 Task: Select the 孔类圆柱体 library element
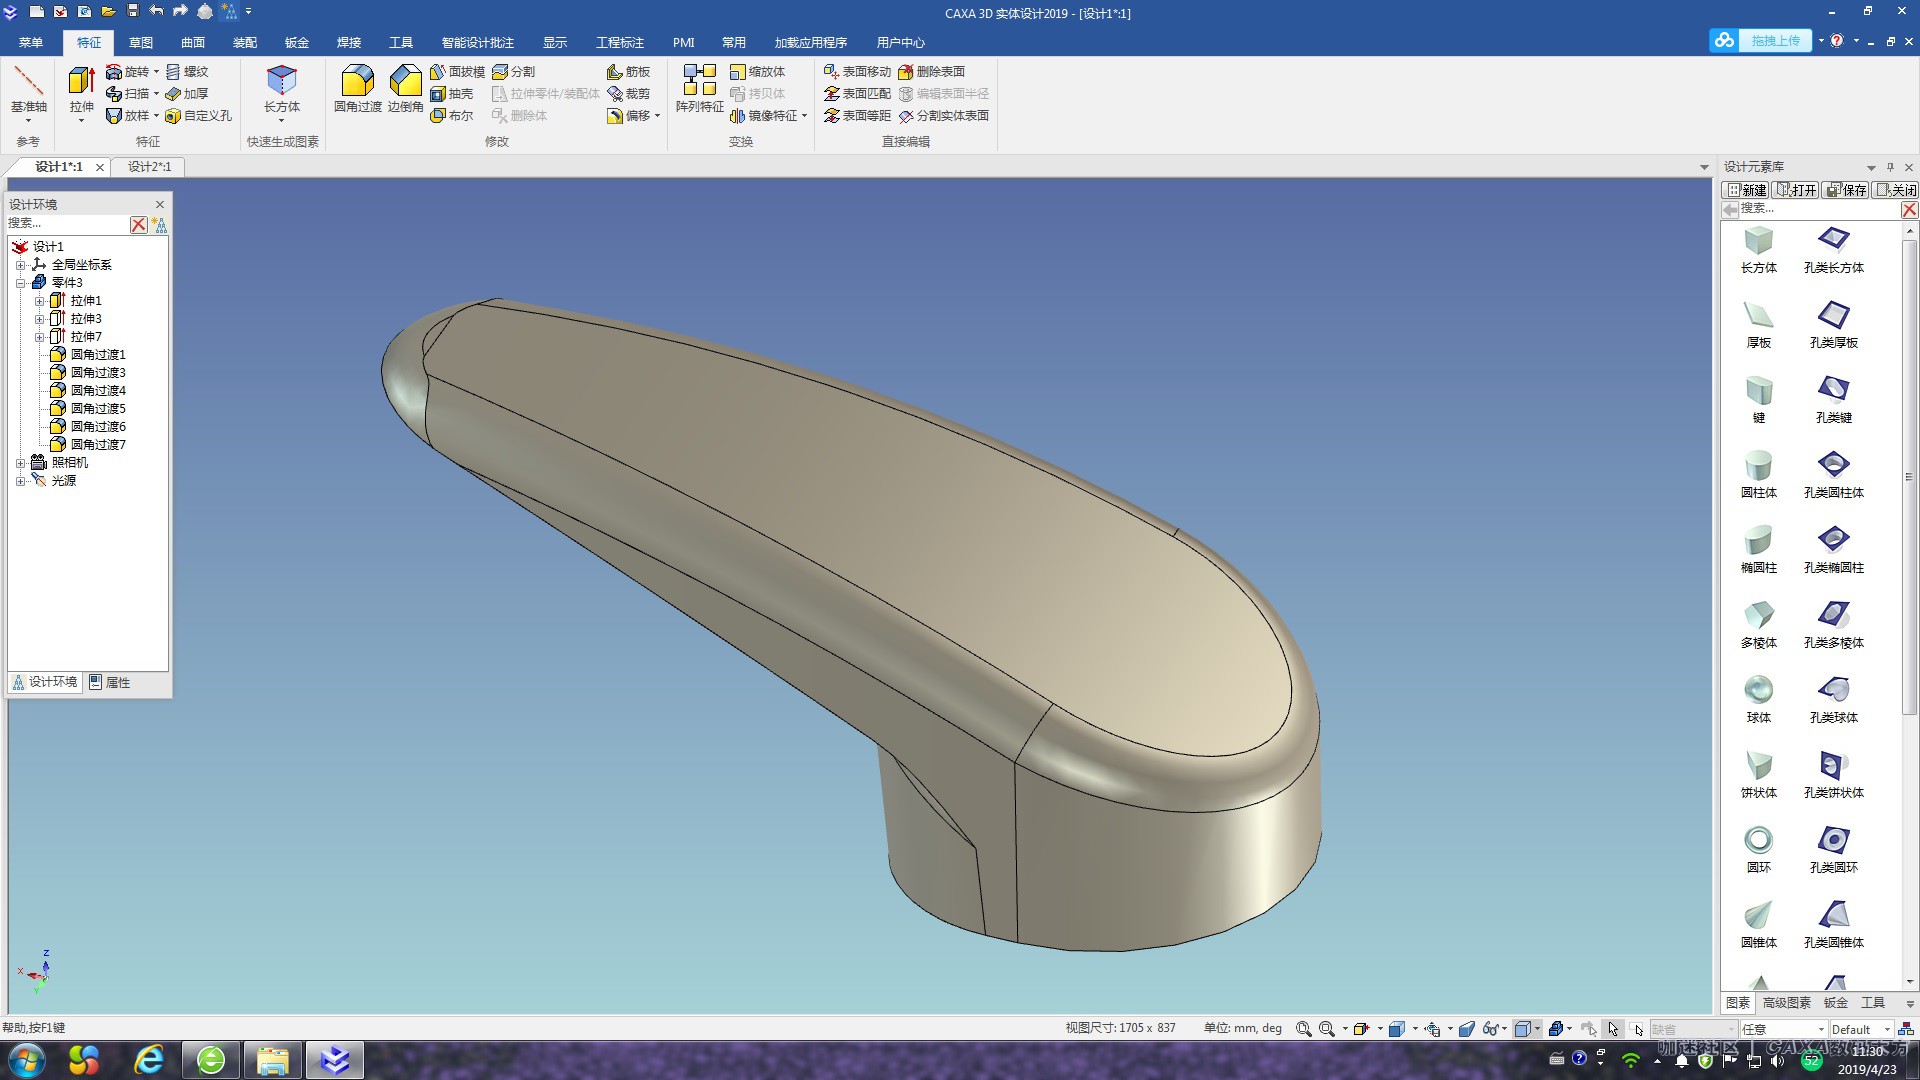tap(1833, 466)
